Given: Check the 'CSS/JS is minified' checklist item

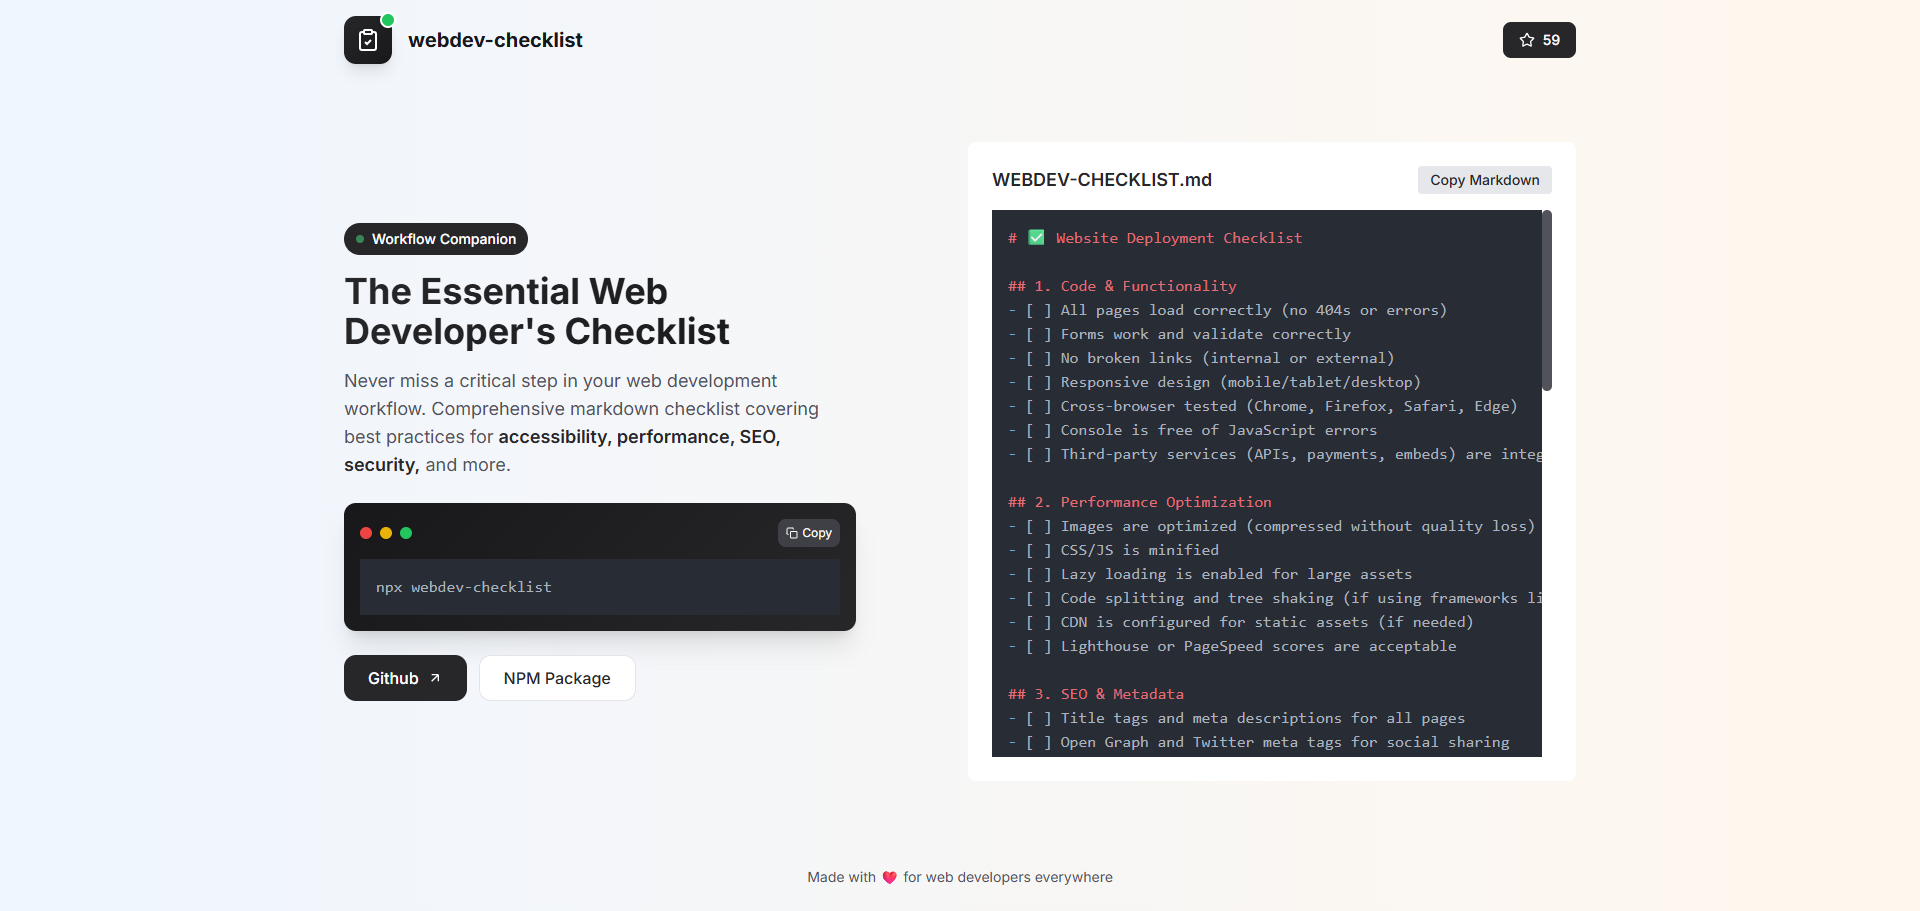Looking at the screenshot, I should [x=1038, y=550].
